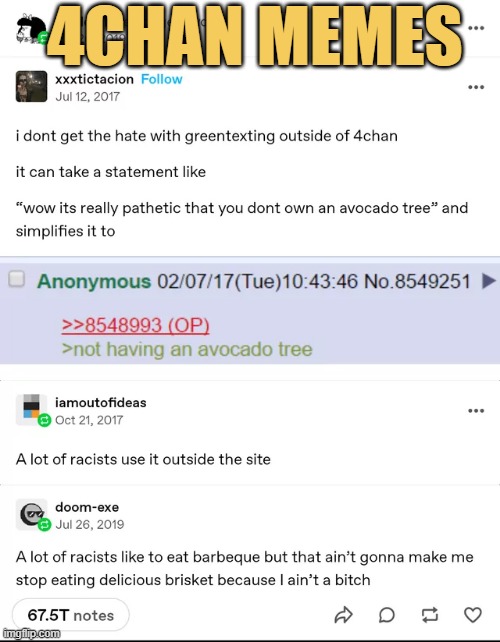Expand the arrow menu beside No.8549251
The height and width of the screenshot is (642, 500).
click(x=489, y=281)
